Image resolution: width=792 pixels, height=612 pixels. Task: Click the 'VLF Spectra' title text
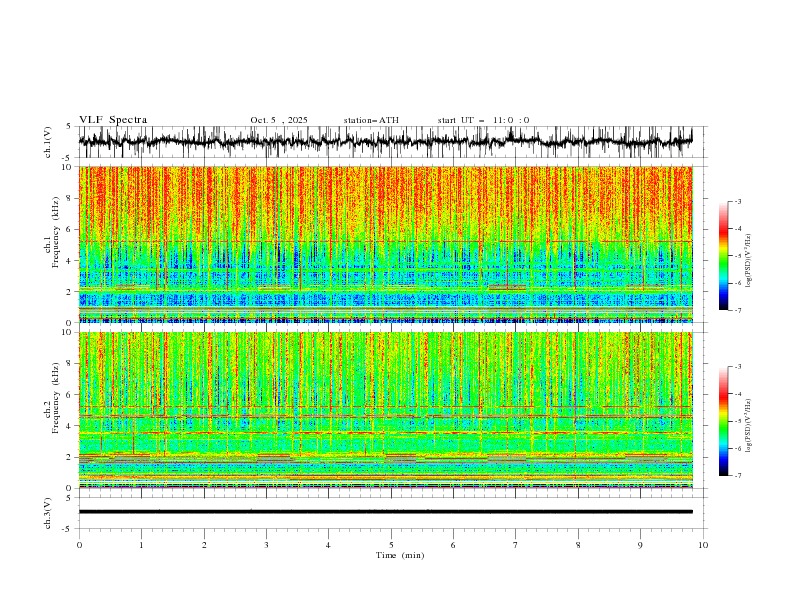(x=113, y=120)
